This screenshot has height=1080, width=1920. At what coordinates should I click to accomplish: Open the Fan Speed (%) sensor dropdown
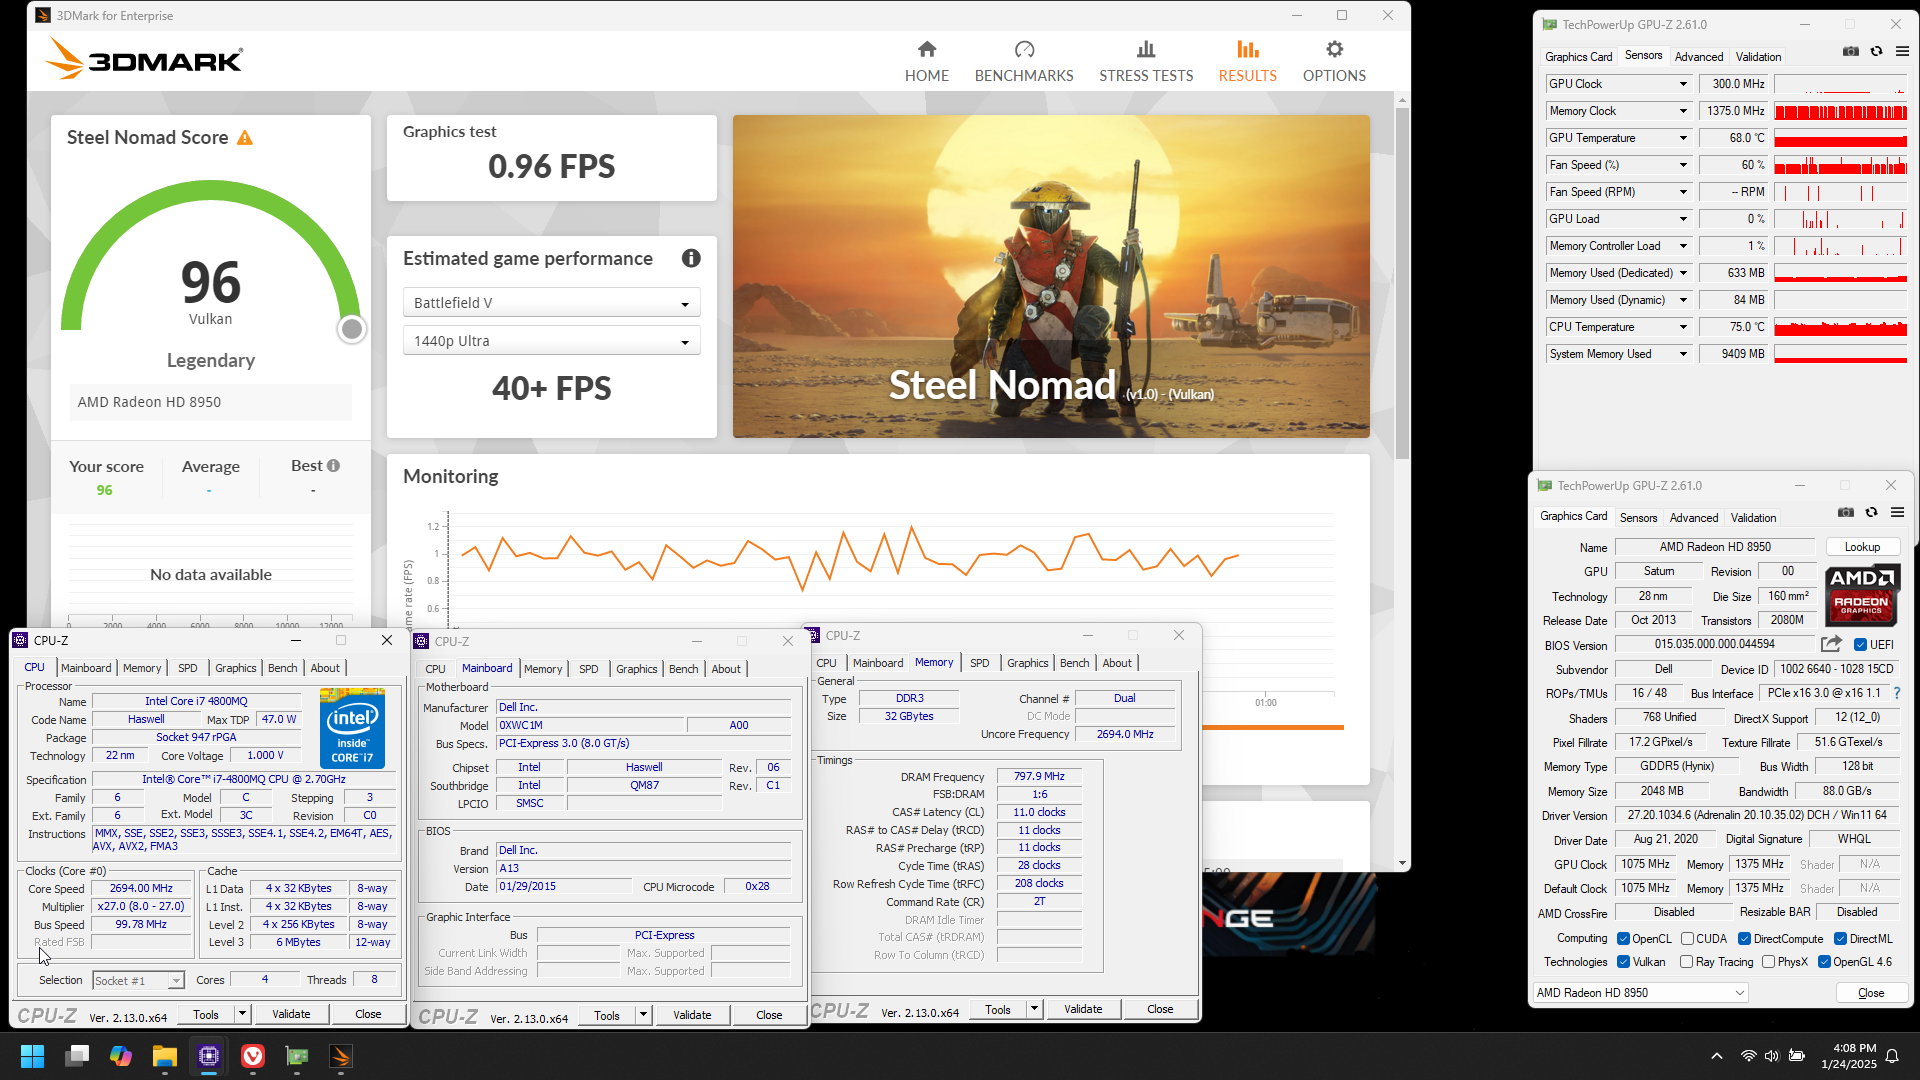tap(1683, 165)
